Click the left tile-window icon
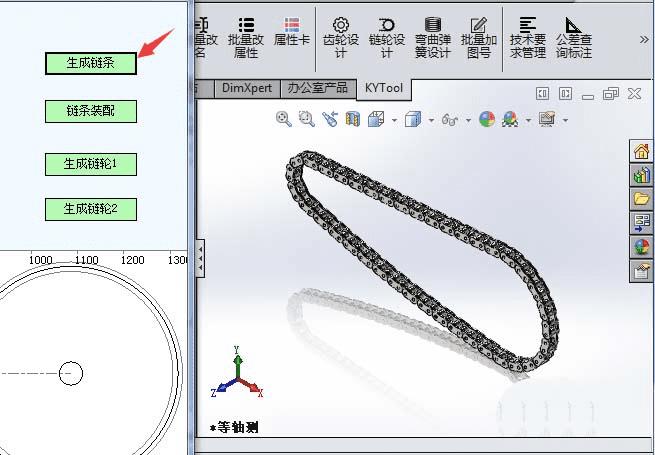This screenshot has width=655, height=455. click(542, 94)
